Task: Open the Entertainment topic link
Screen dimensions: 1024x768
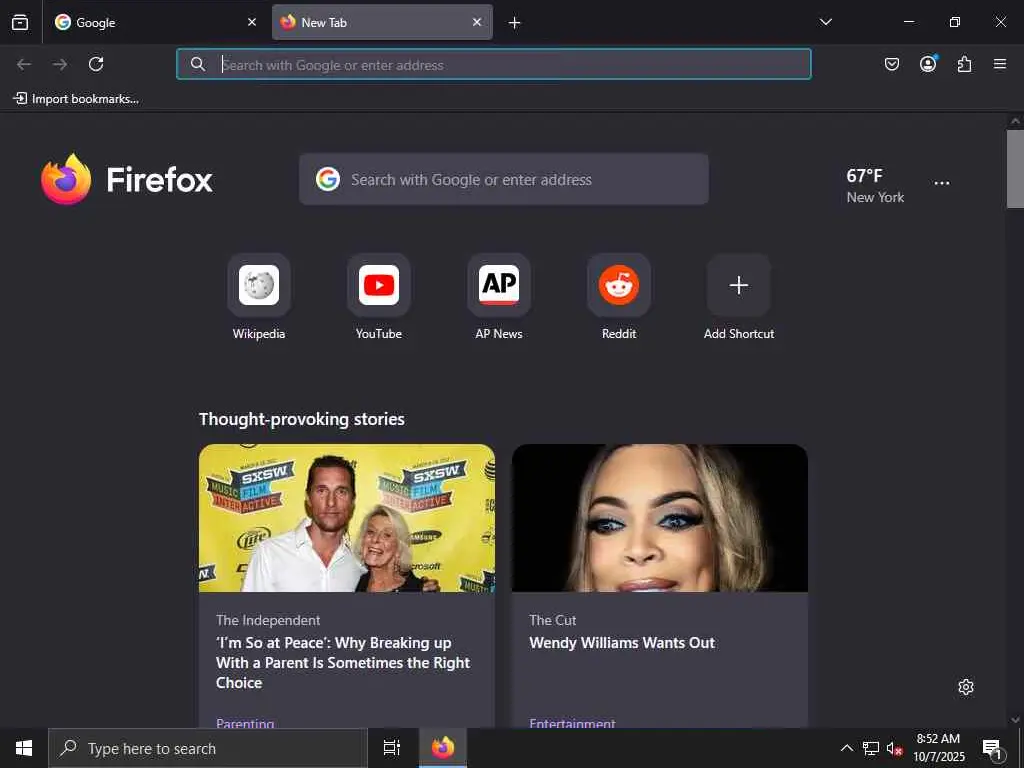Action: (572, 723)
